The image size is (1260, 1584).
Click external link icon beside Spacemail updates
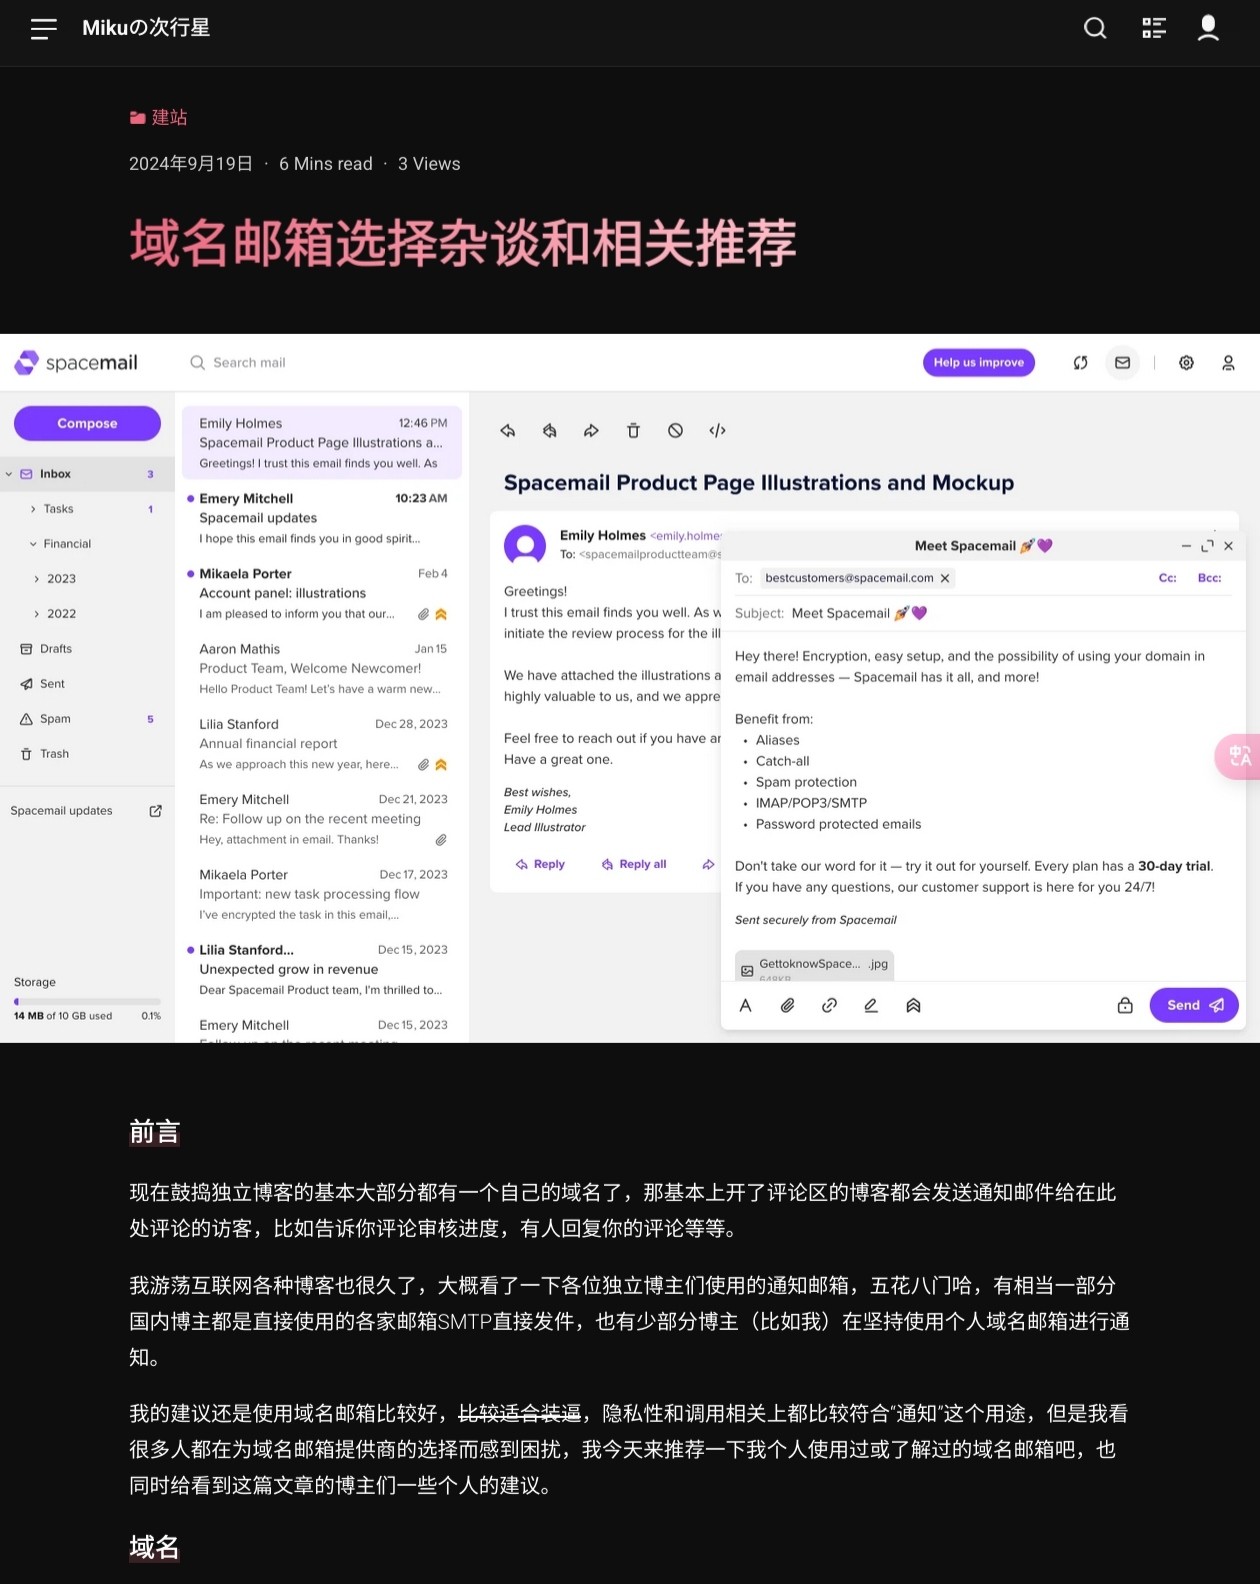[x=155, y=811]
